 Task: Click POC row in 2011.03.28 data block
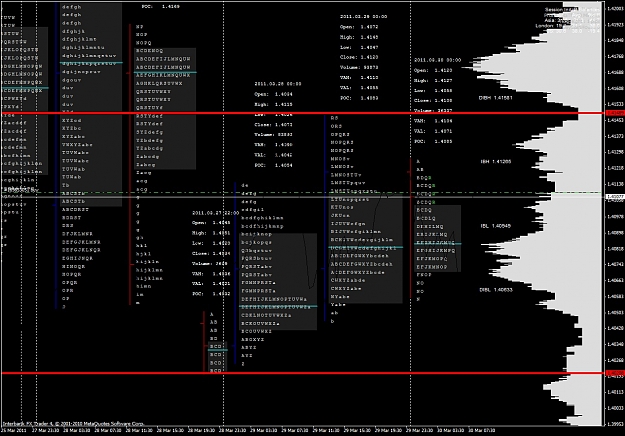[273, 165]
